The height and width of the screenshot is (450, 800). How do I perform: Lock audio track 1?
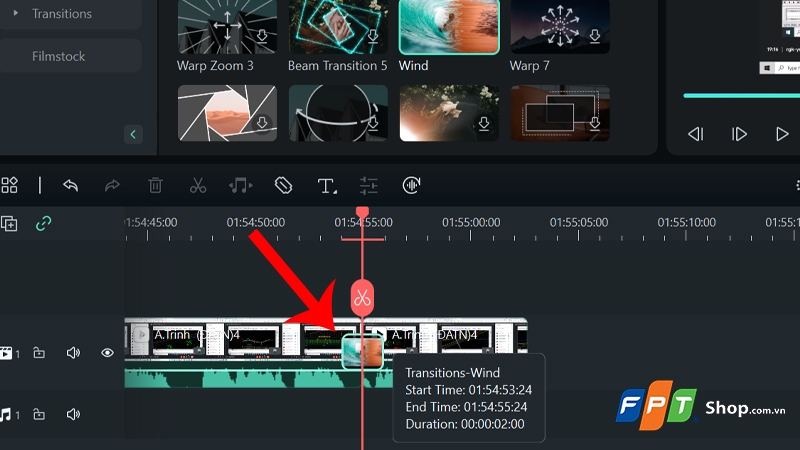coord(39,414)
